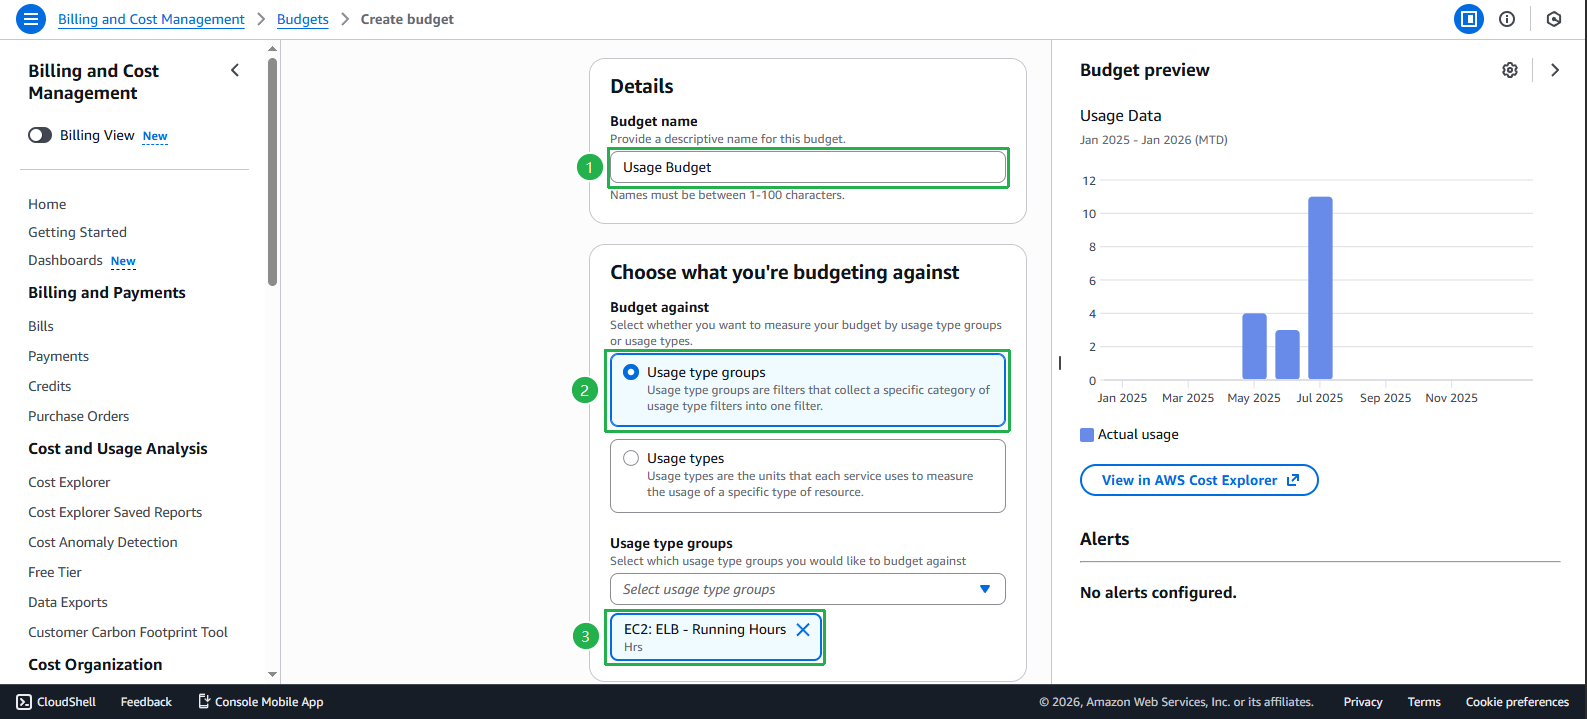Open Data Exports in sidebar
This screenshot has height=719, width=1587.
(68, 602)
